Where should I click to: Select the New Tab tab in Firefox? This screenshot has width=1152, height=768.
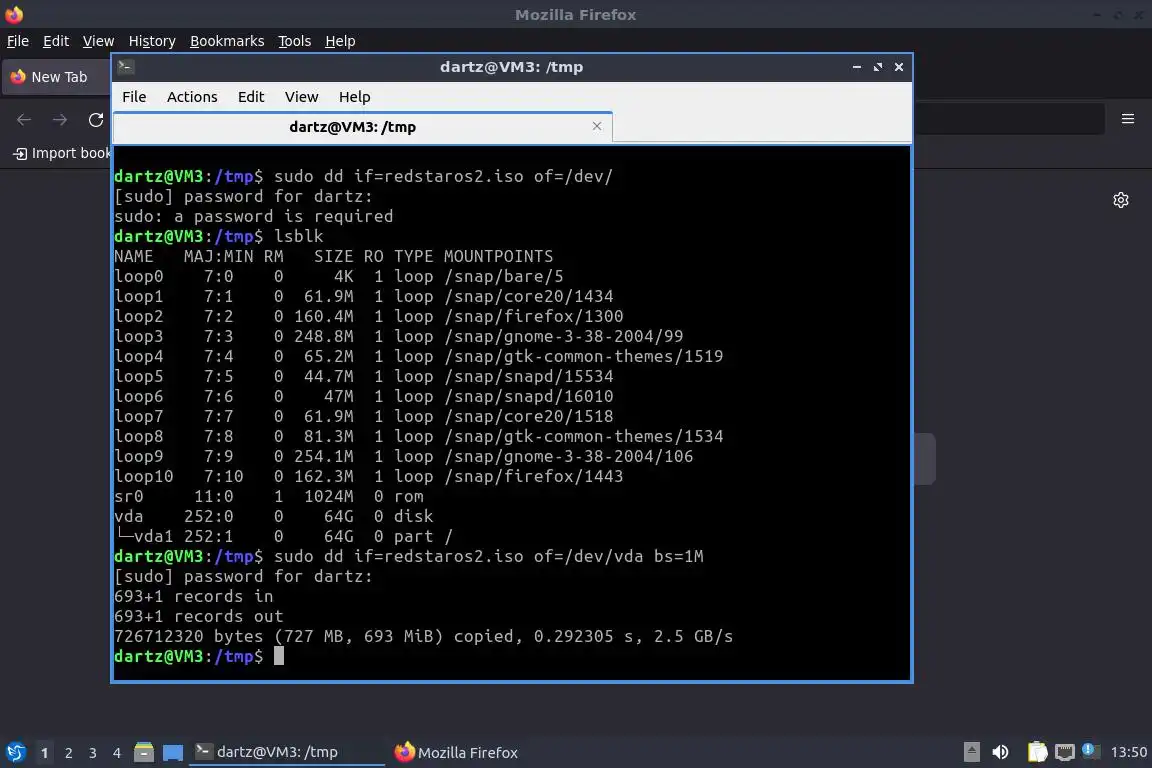[57, 77]
